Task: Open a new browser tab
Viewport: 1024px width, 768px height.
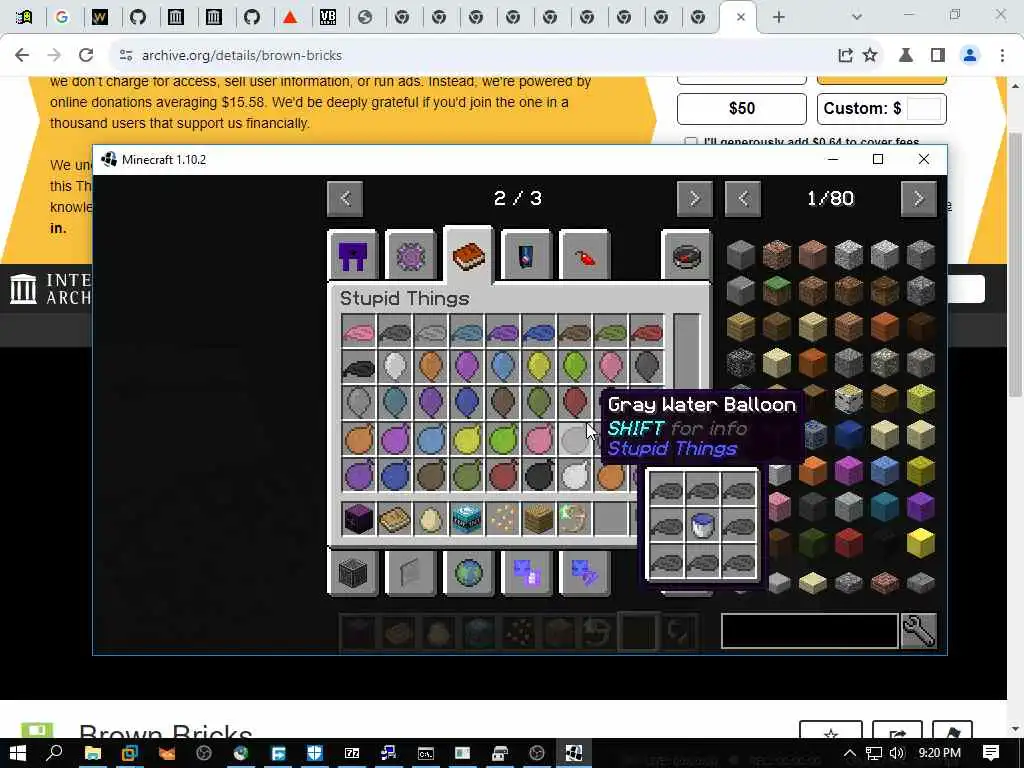Action: [x=778, y=17]
